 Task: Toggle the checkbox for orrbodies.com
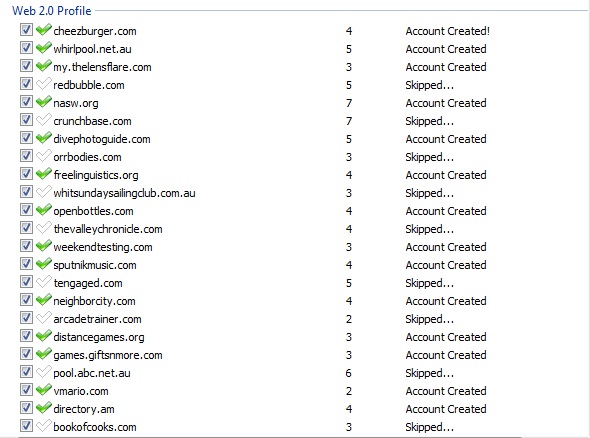pyautogui.click(x=26, y=156)
